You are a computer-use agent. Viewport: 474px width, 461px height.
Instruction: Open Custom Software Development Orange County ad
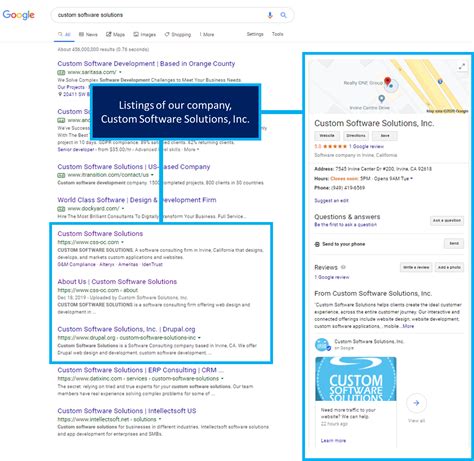click(146, 64)
